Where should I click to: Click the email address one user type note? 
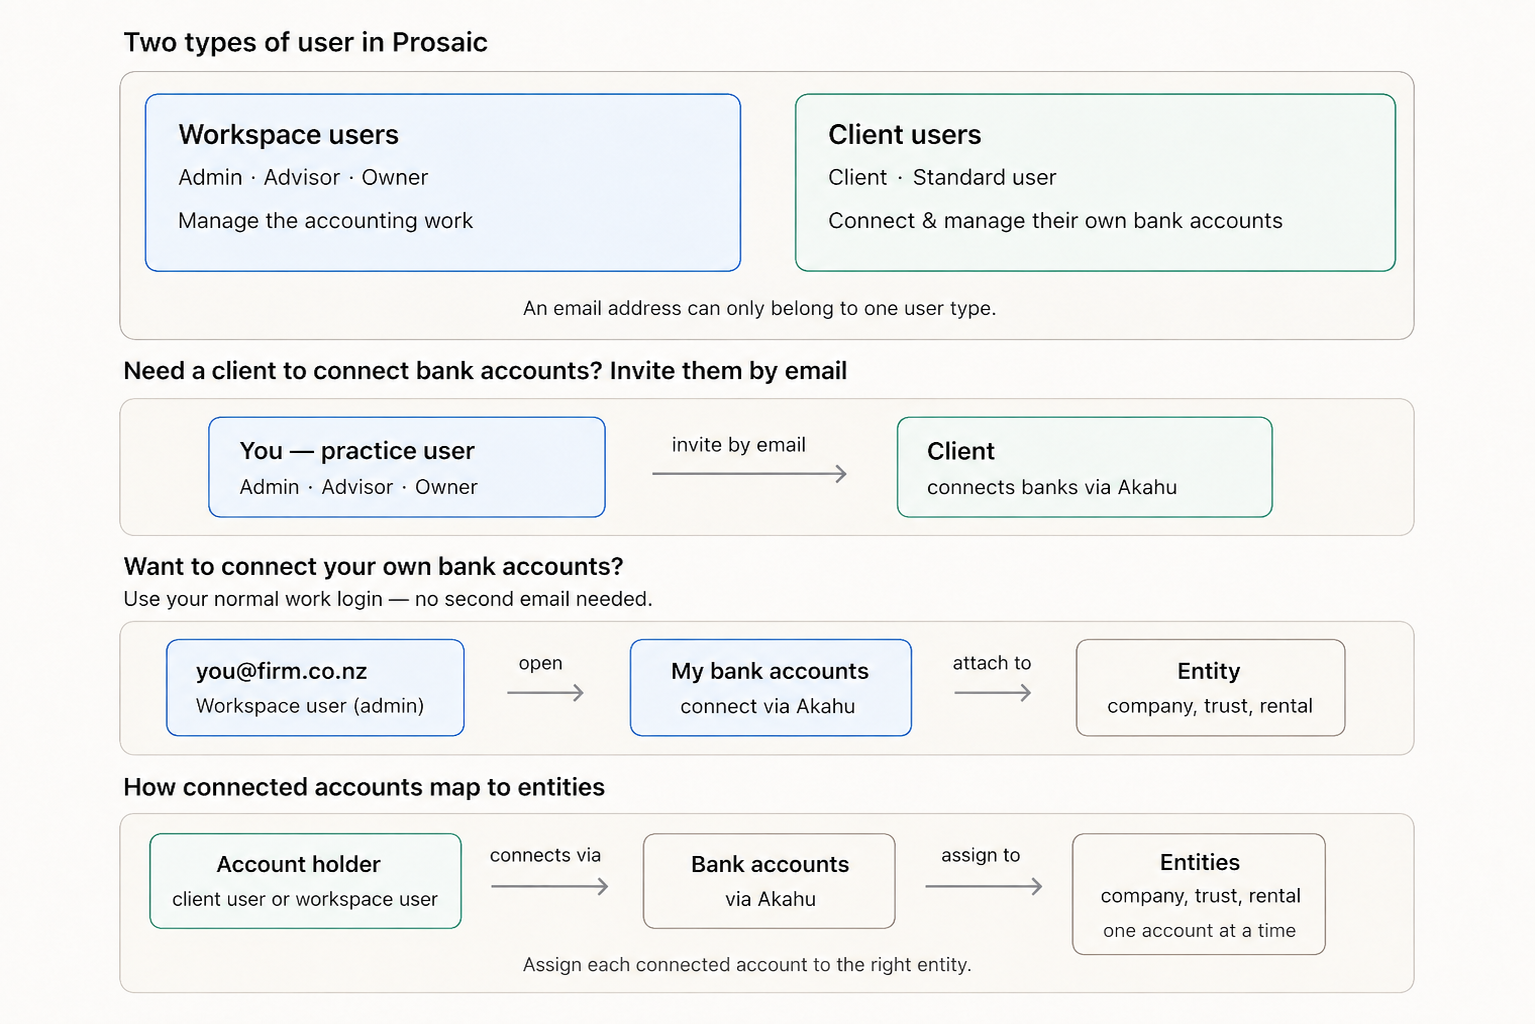(x=760, y=308)
